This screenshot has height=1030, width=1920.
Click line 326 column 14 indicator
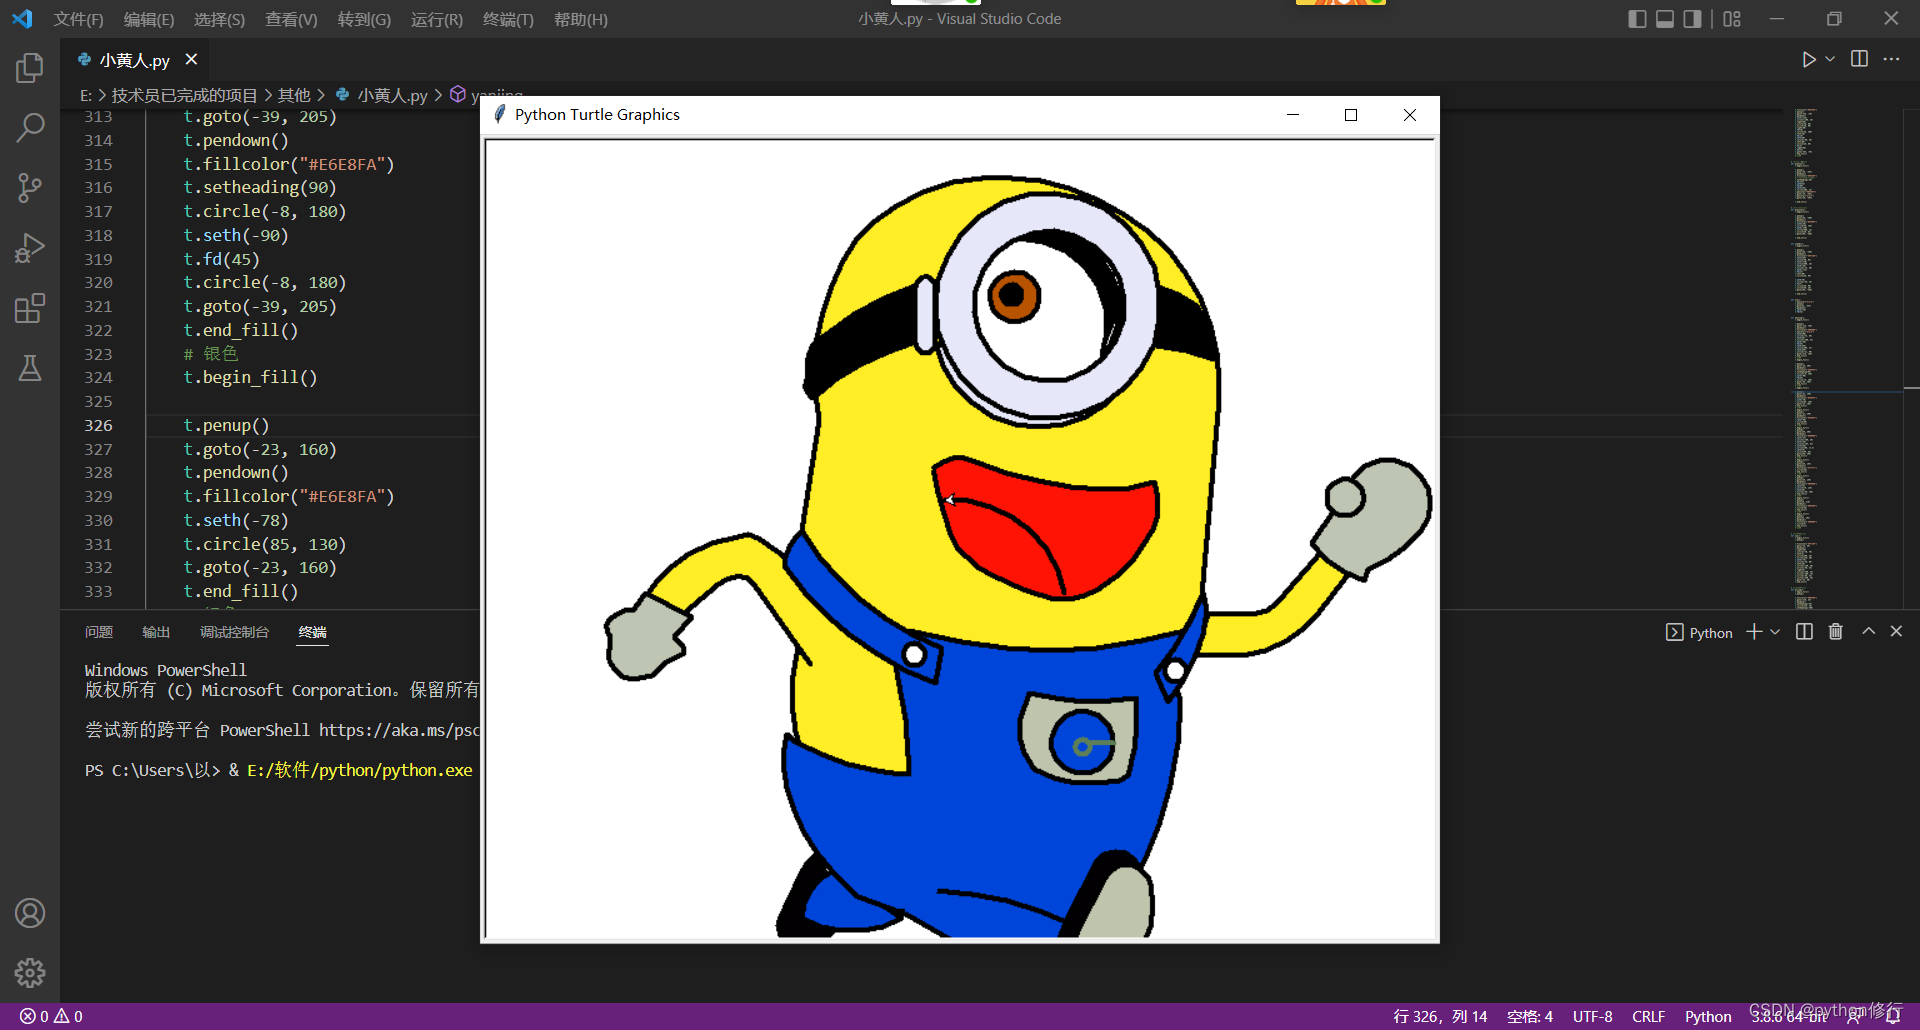[x=1440, y=1016]
